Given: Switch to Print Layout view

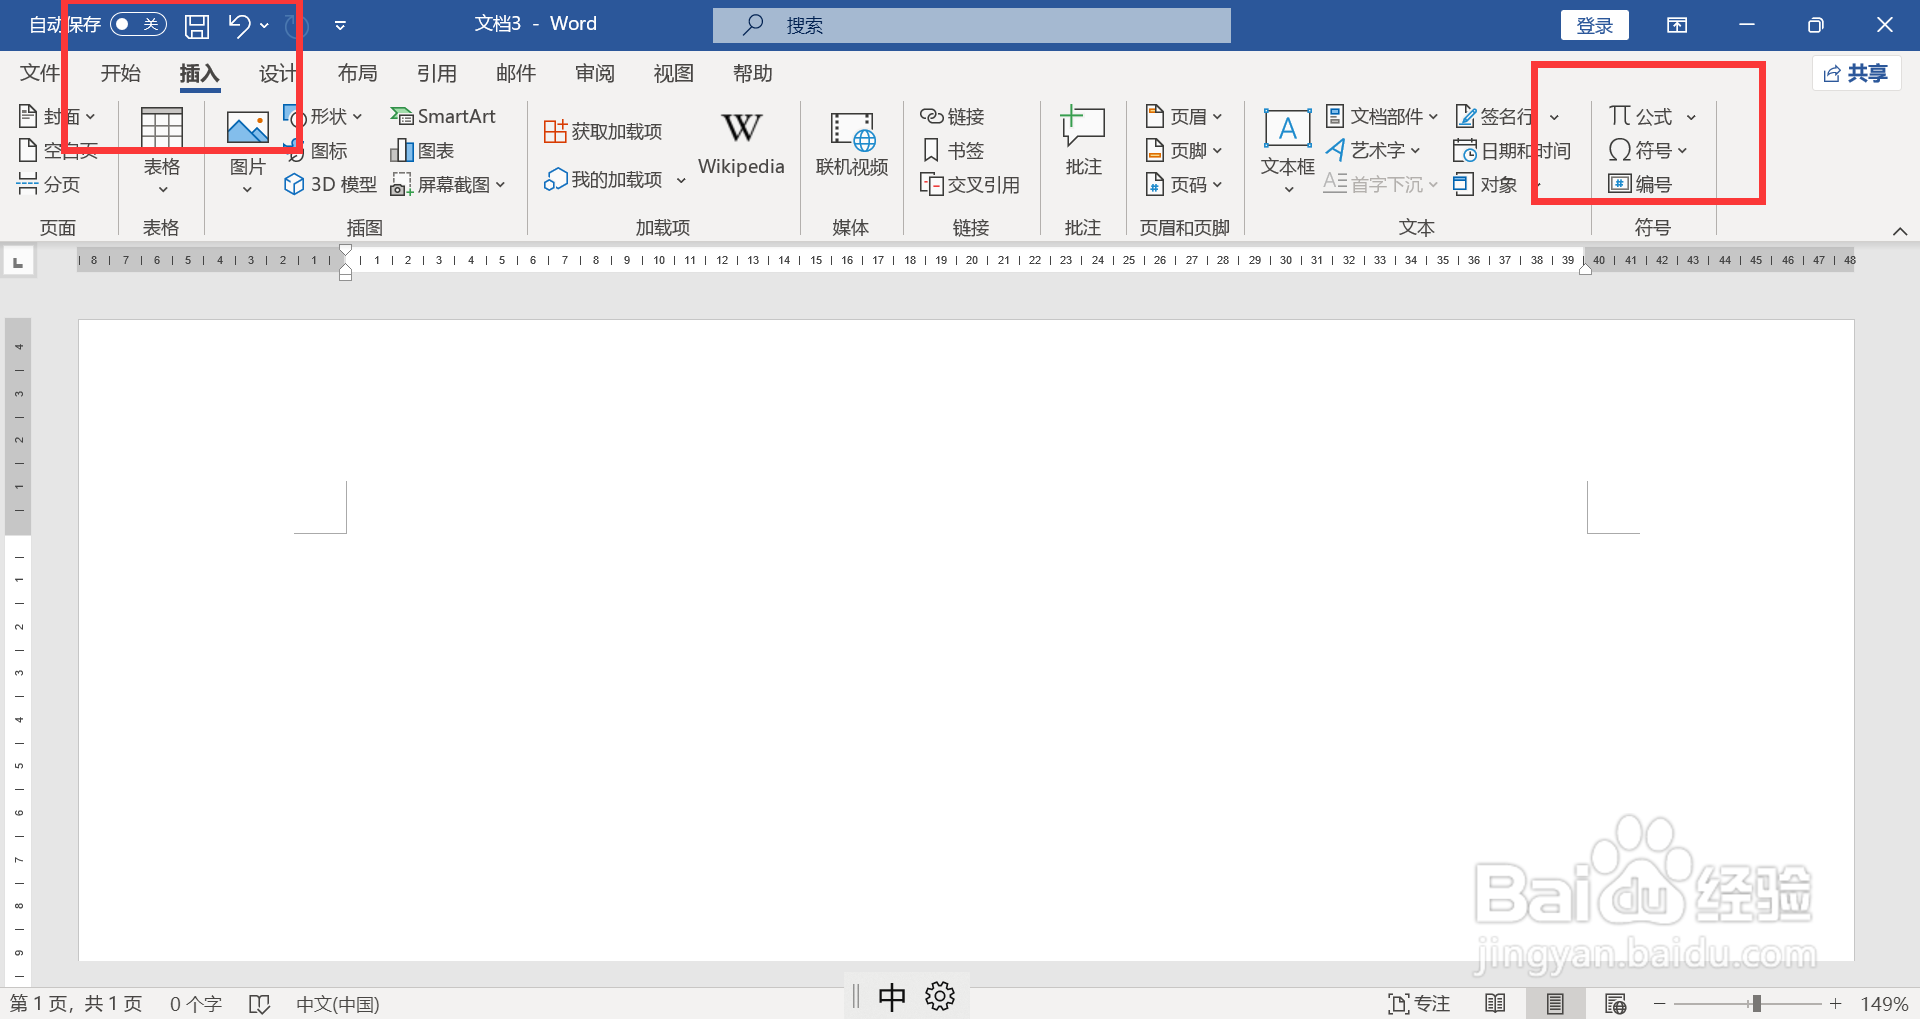Looking at the screenshot, I should pos(1555,1003).
